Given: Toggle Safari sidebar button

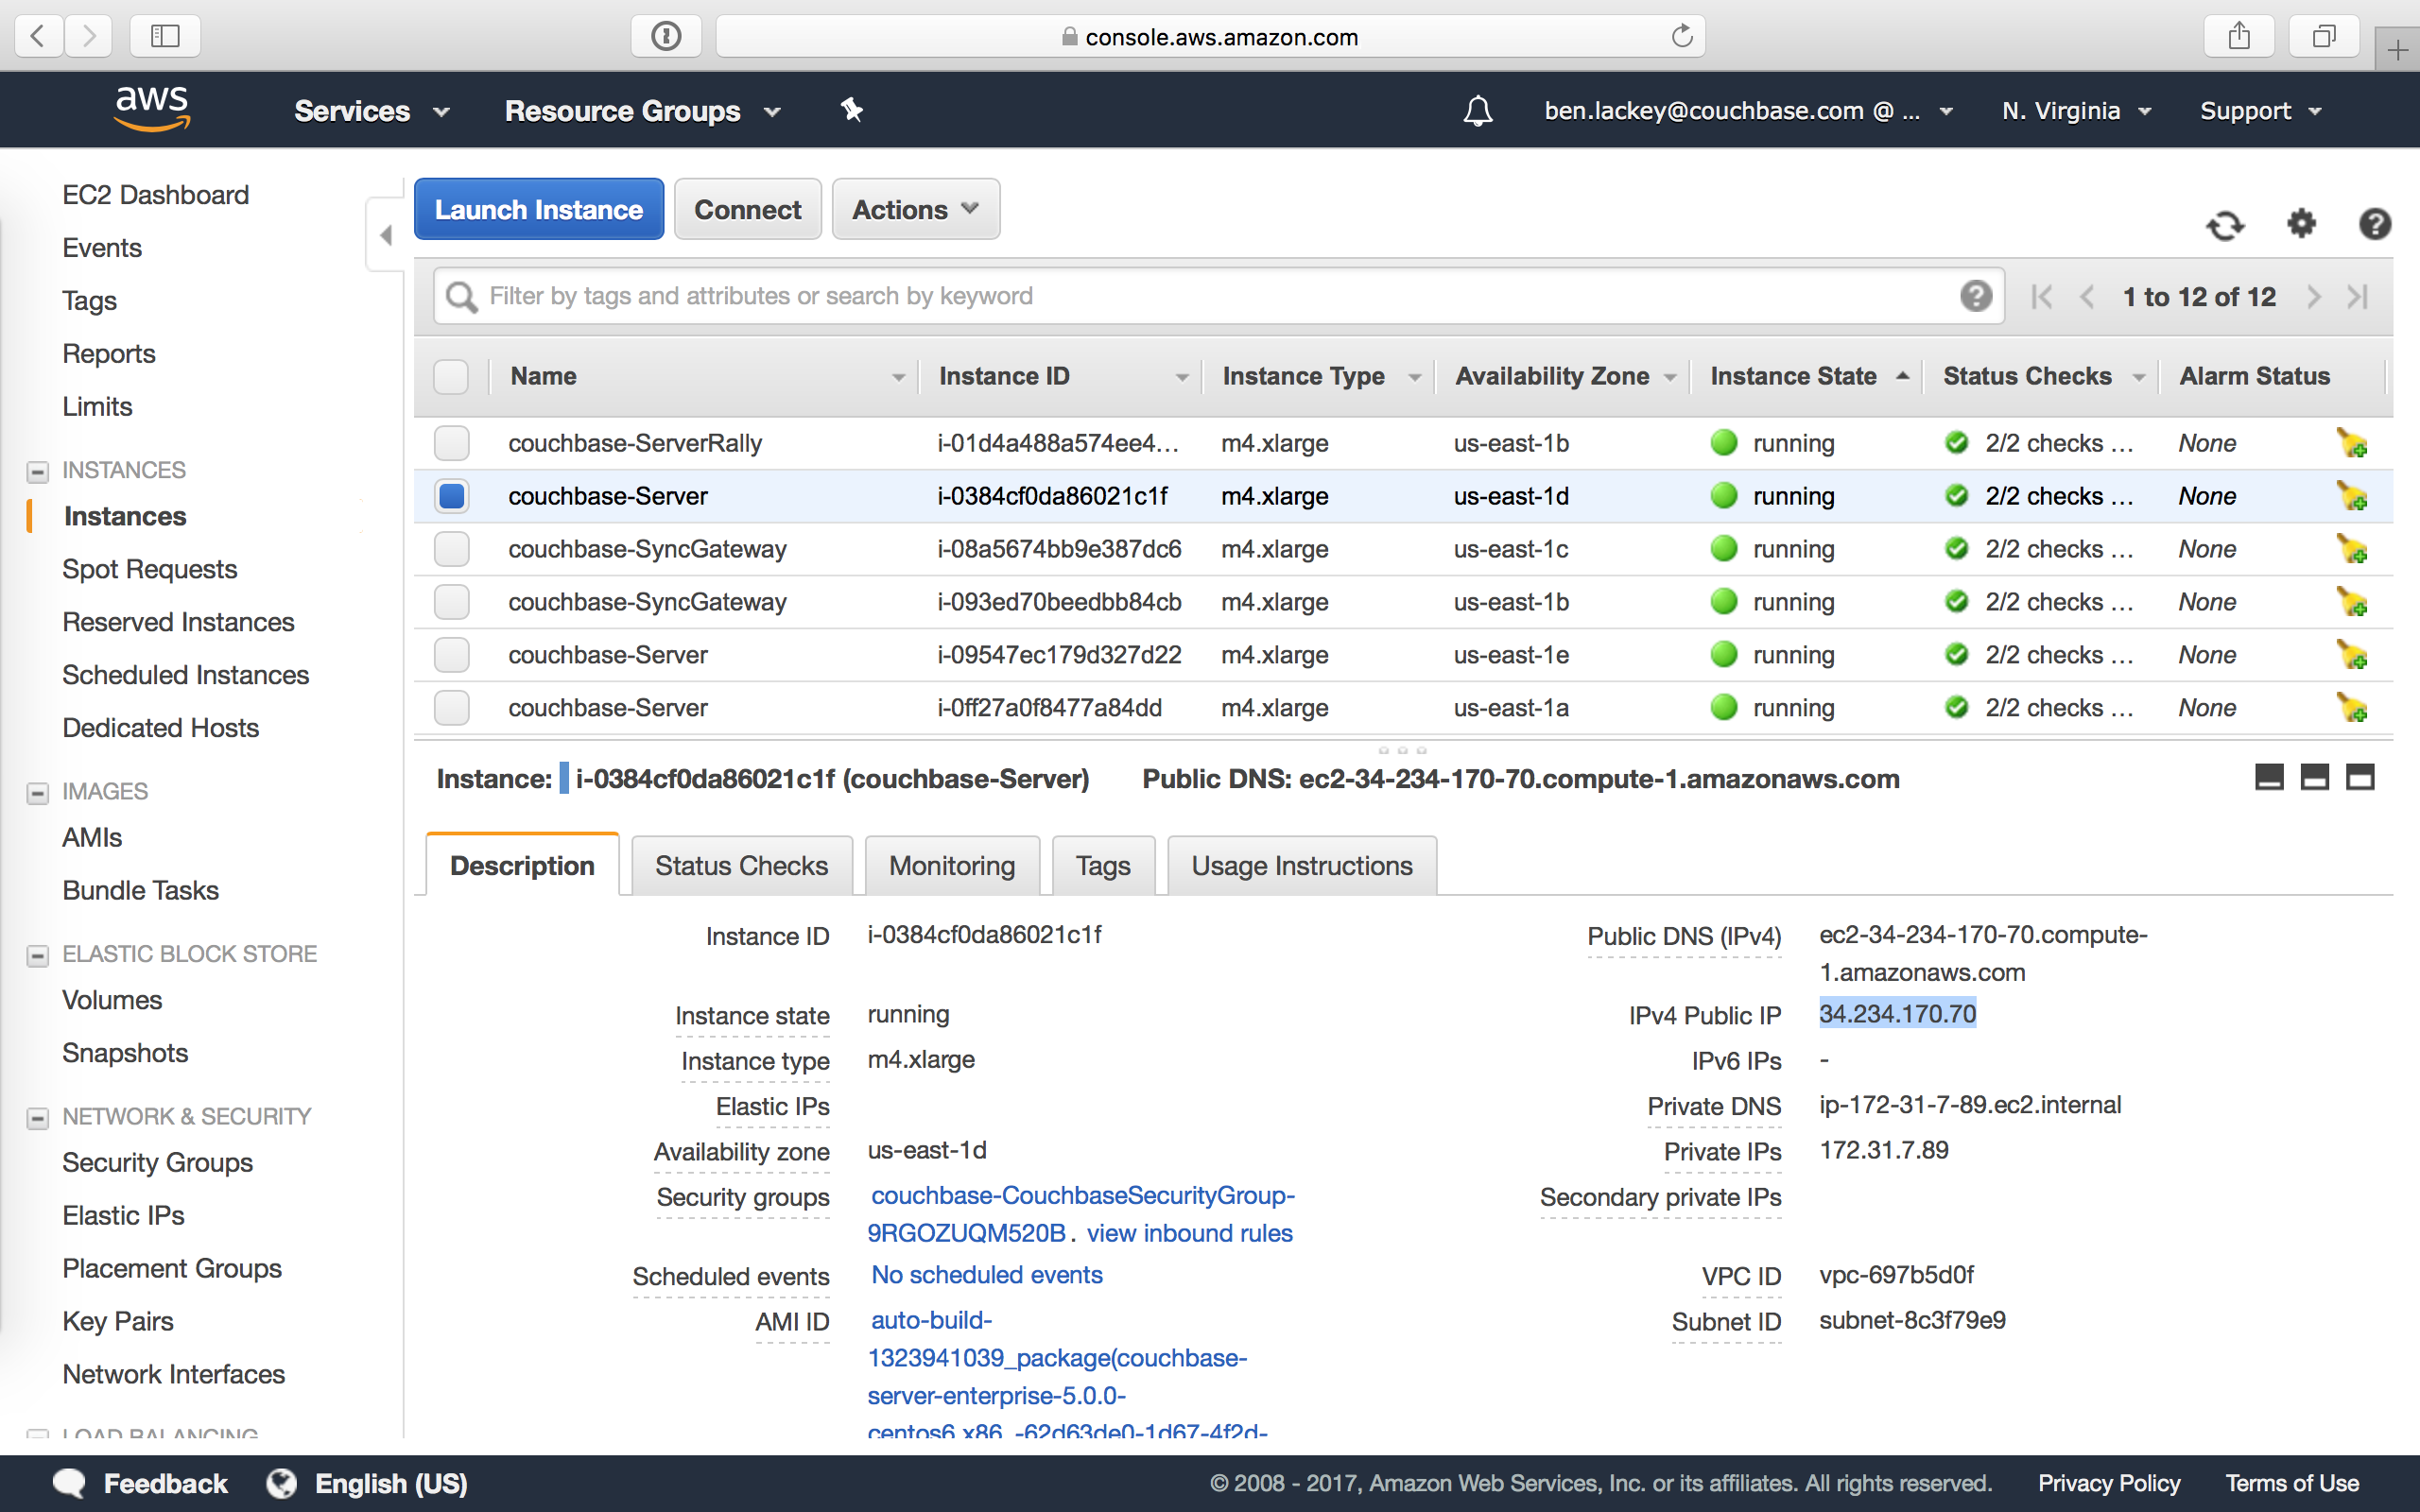Looking at the screenshot, I should (165, 37).
